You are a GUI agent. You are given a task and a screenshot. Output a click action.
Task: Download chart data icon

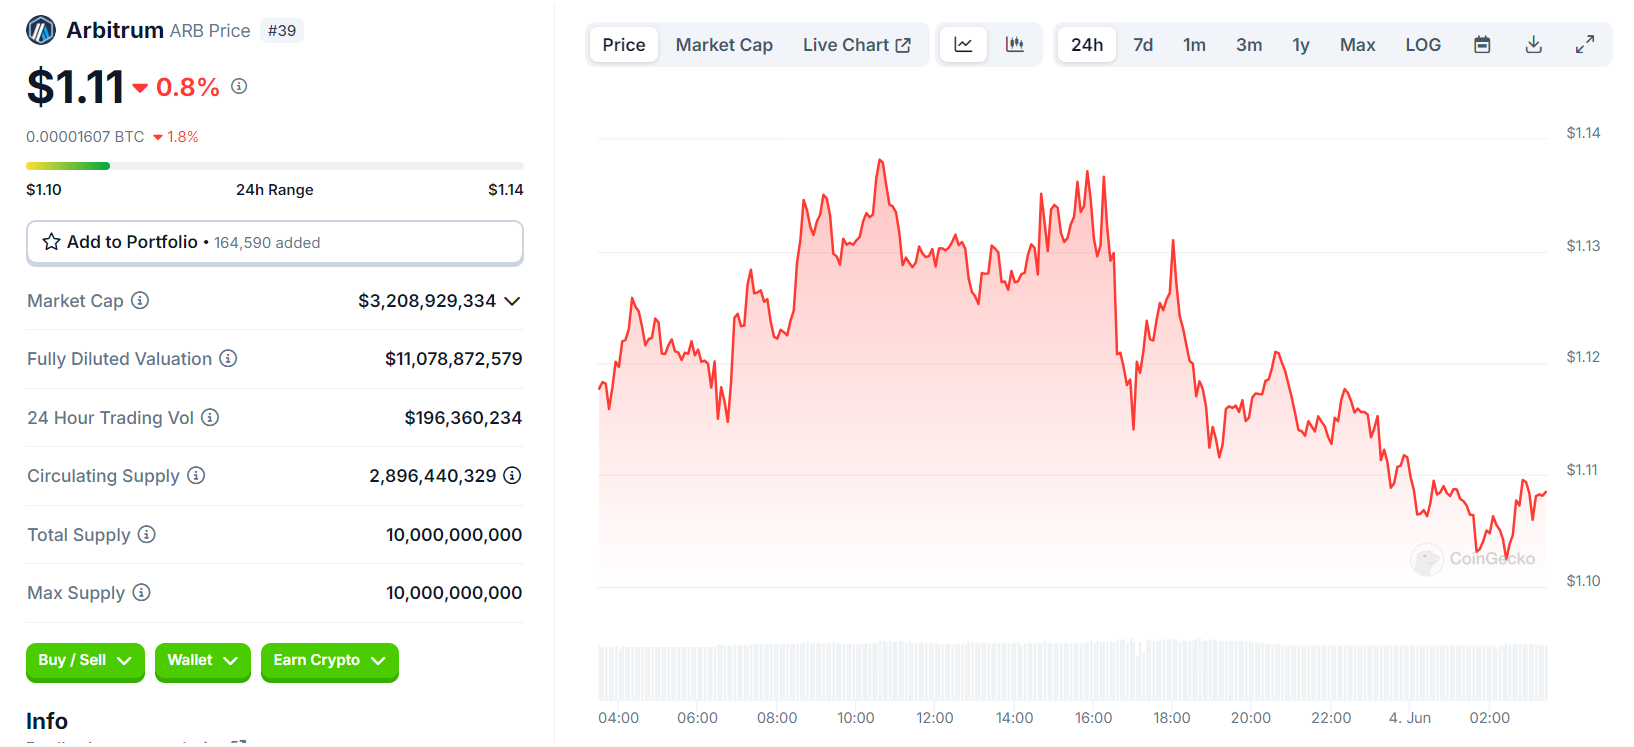coord(1533,45)
